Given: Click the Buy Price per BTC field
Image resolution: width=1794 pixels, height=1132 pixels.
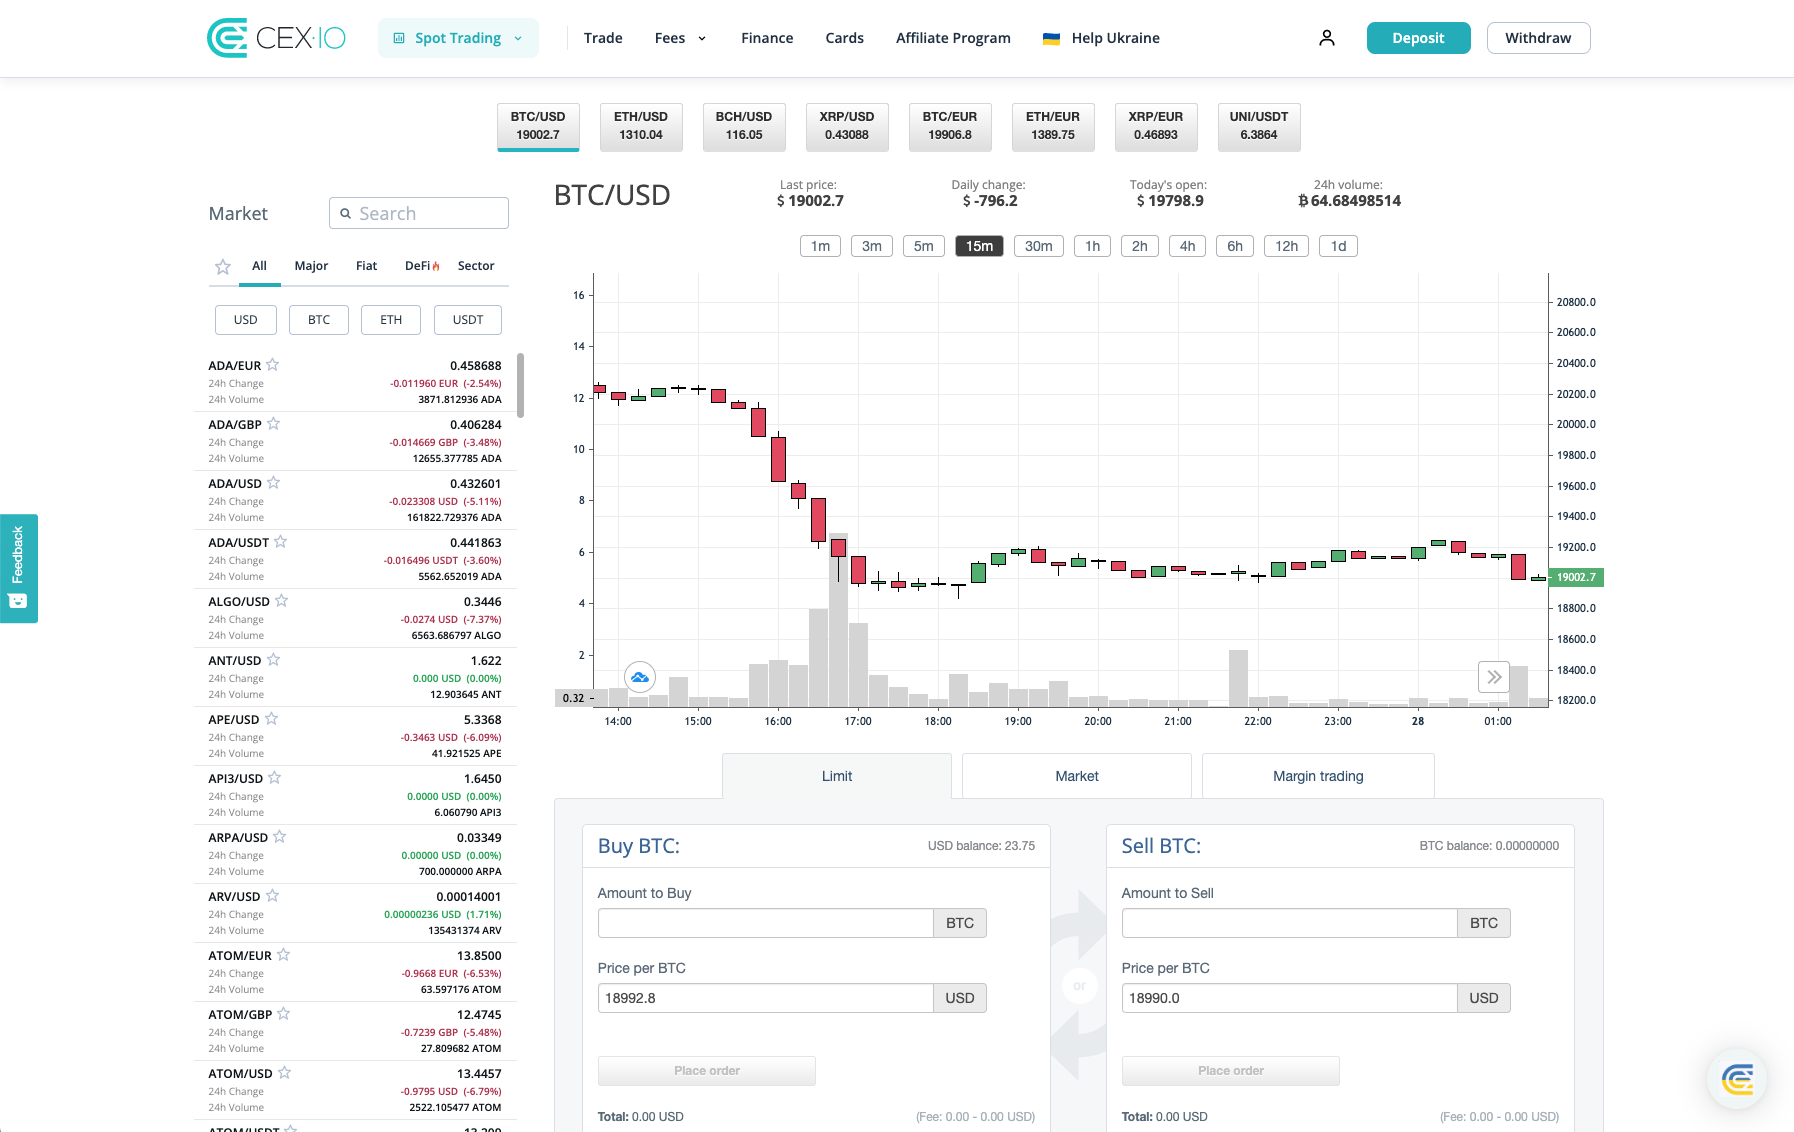Looking at the screenshot, I should (766, 998).
